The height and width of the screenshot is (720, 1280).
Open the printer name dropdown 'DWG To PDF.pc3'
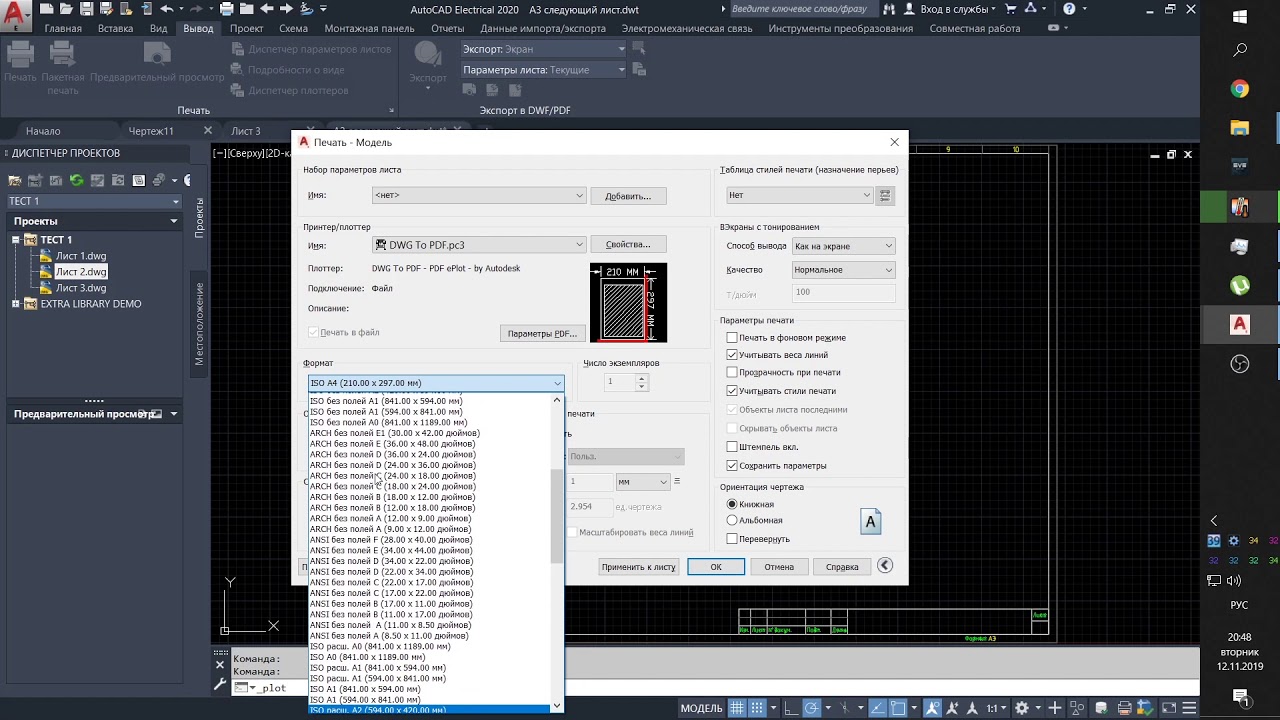(479, 245)
